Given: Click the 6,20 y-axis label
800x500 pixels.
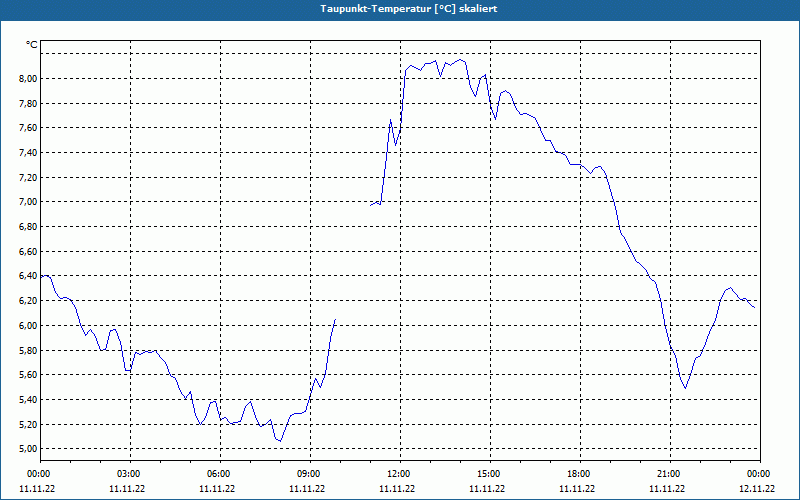Looking at the screenshot, I should pyautogui.click(x=28, y=301).
